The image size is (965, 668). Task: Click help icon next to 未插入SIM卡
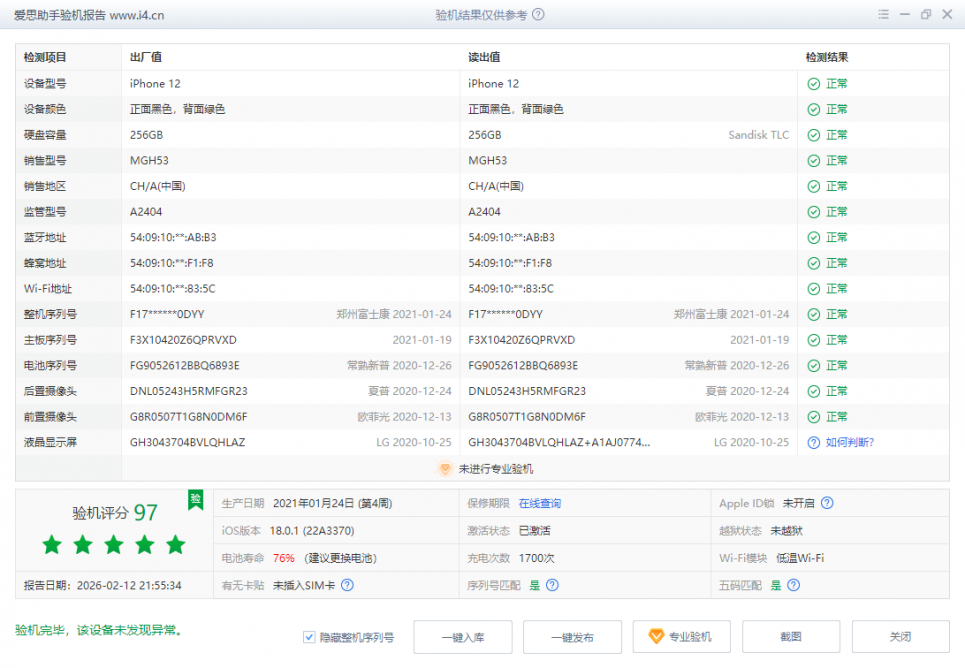click(x=347, y=585)
